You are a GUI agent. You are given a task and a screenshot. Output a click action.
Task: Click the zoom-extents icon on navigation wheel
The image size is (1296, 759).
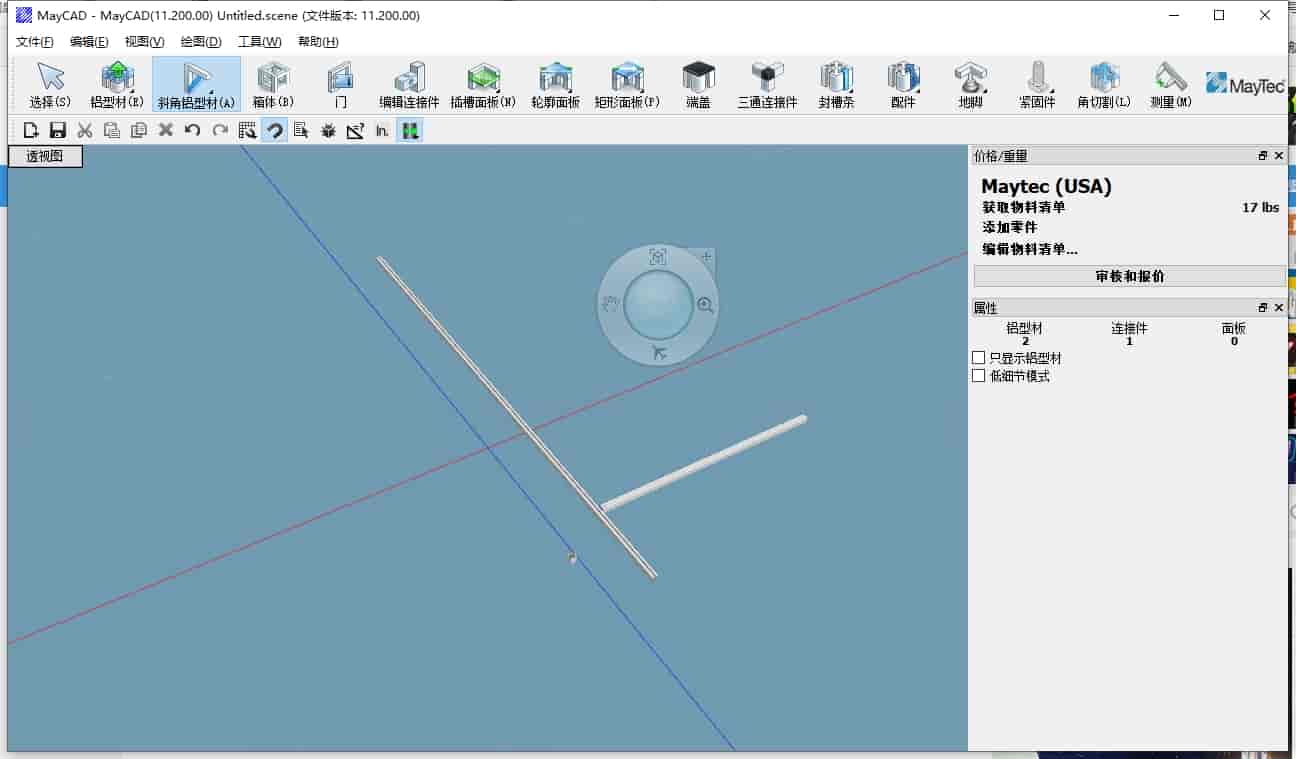657,257
